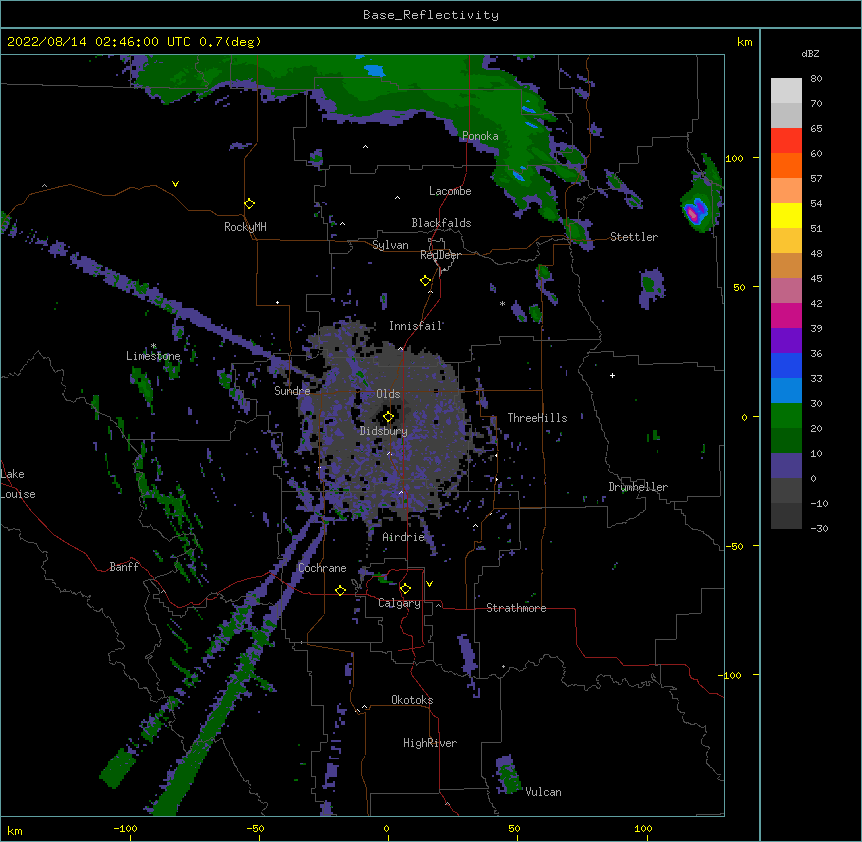
Task: Click the white plus marker east of ThreeHills
Action: point(612,375)
